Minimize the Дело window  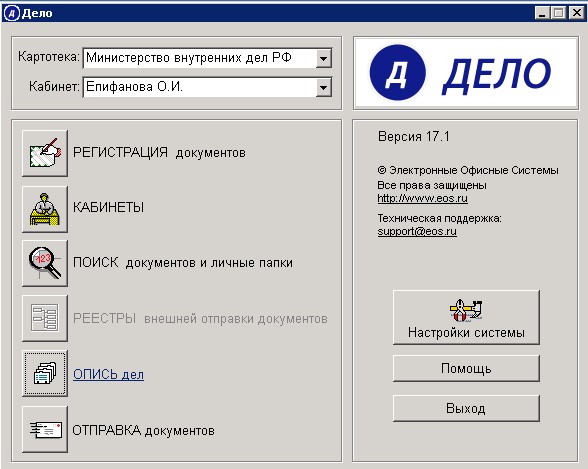[x=542, y=13]
